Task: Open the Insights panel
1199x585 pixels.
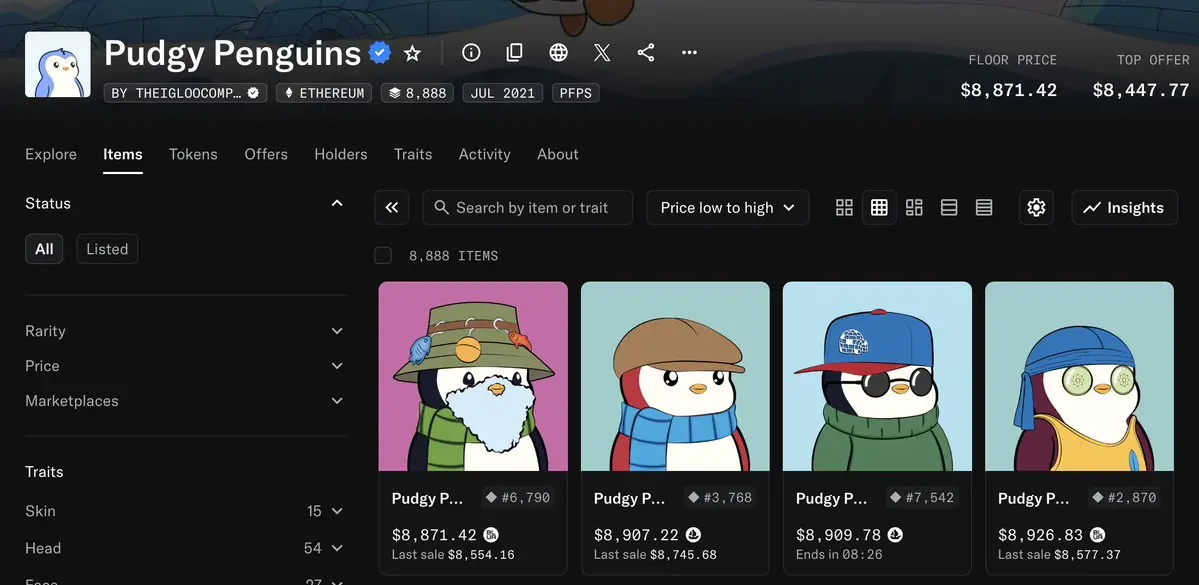Action: [1124, 207]
